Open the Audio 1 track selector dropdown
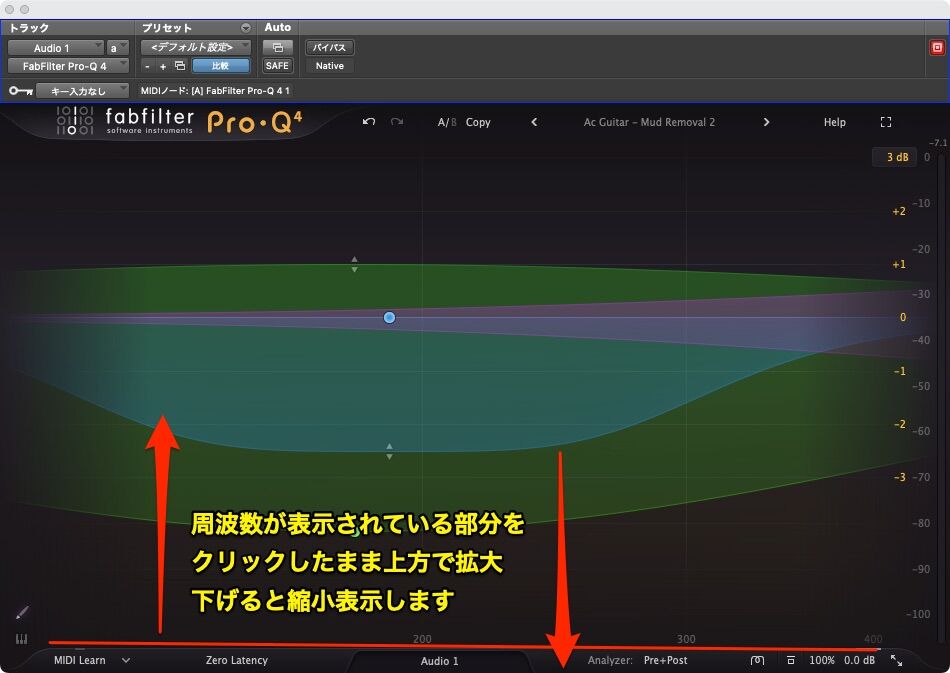950x673 pixels. (x=56, y=48)
